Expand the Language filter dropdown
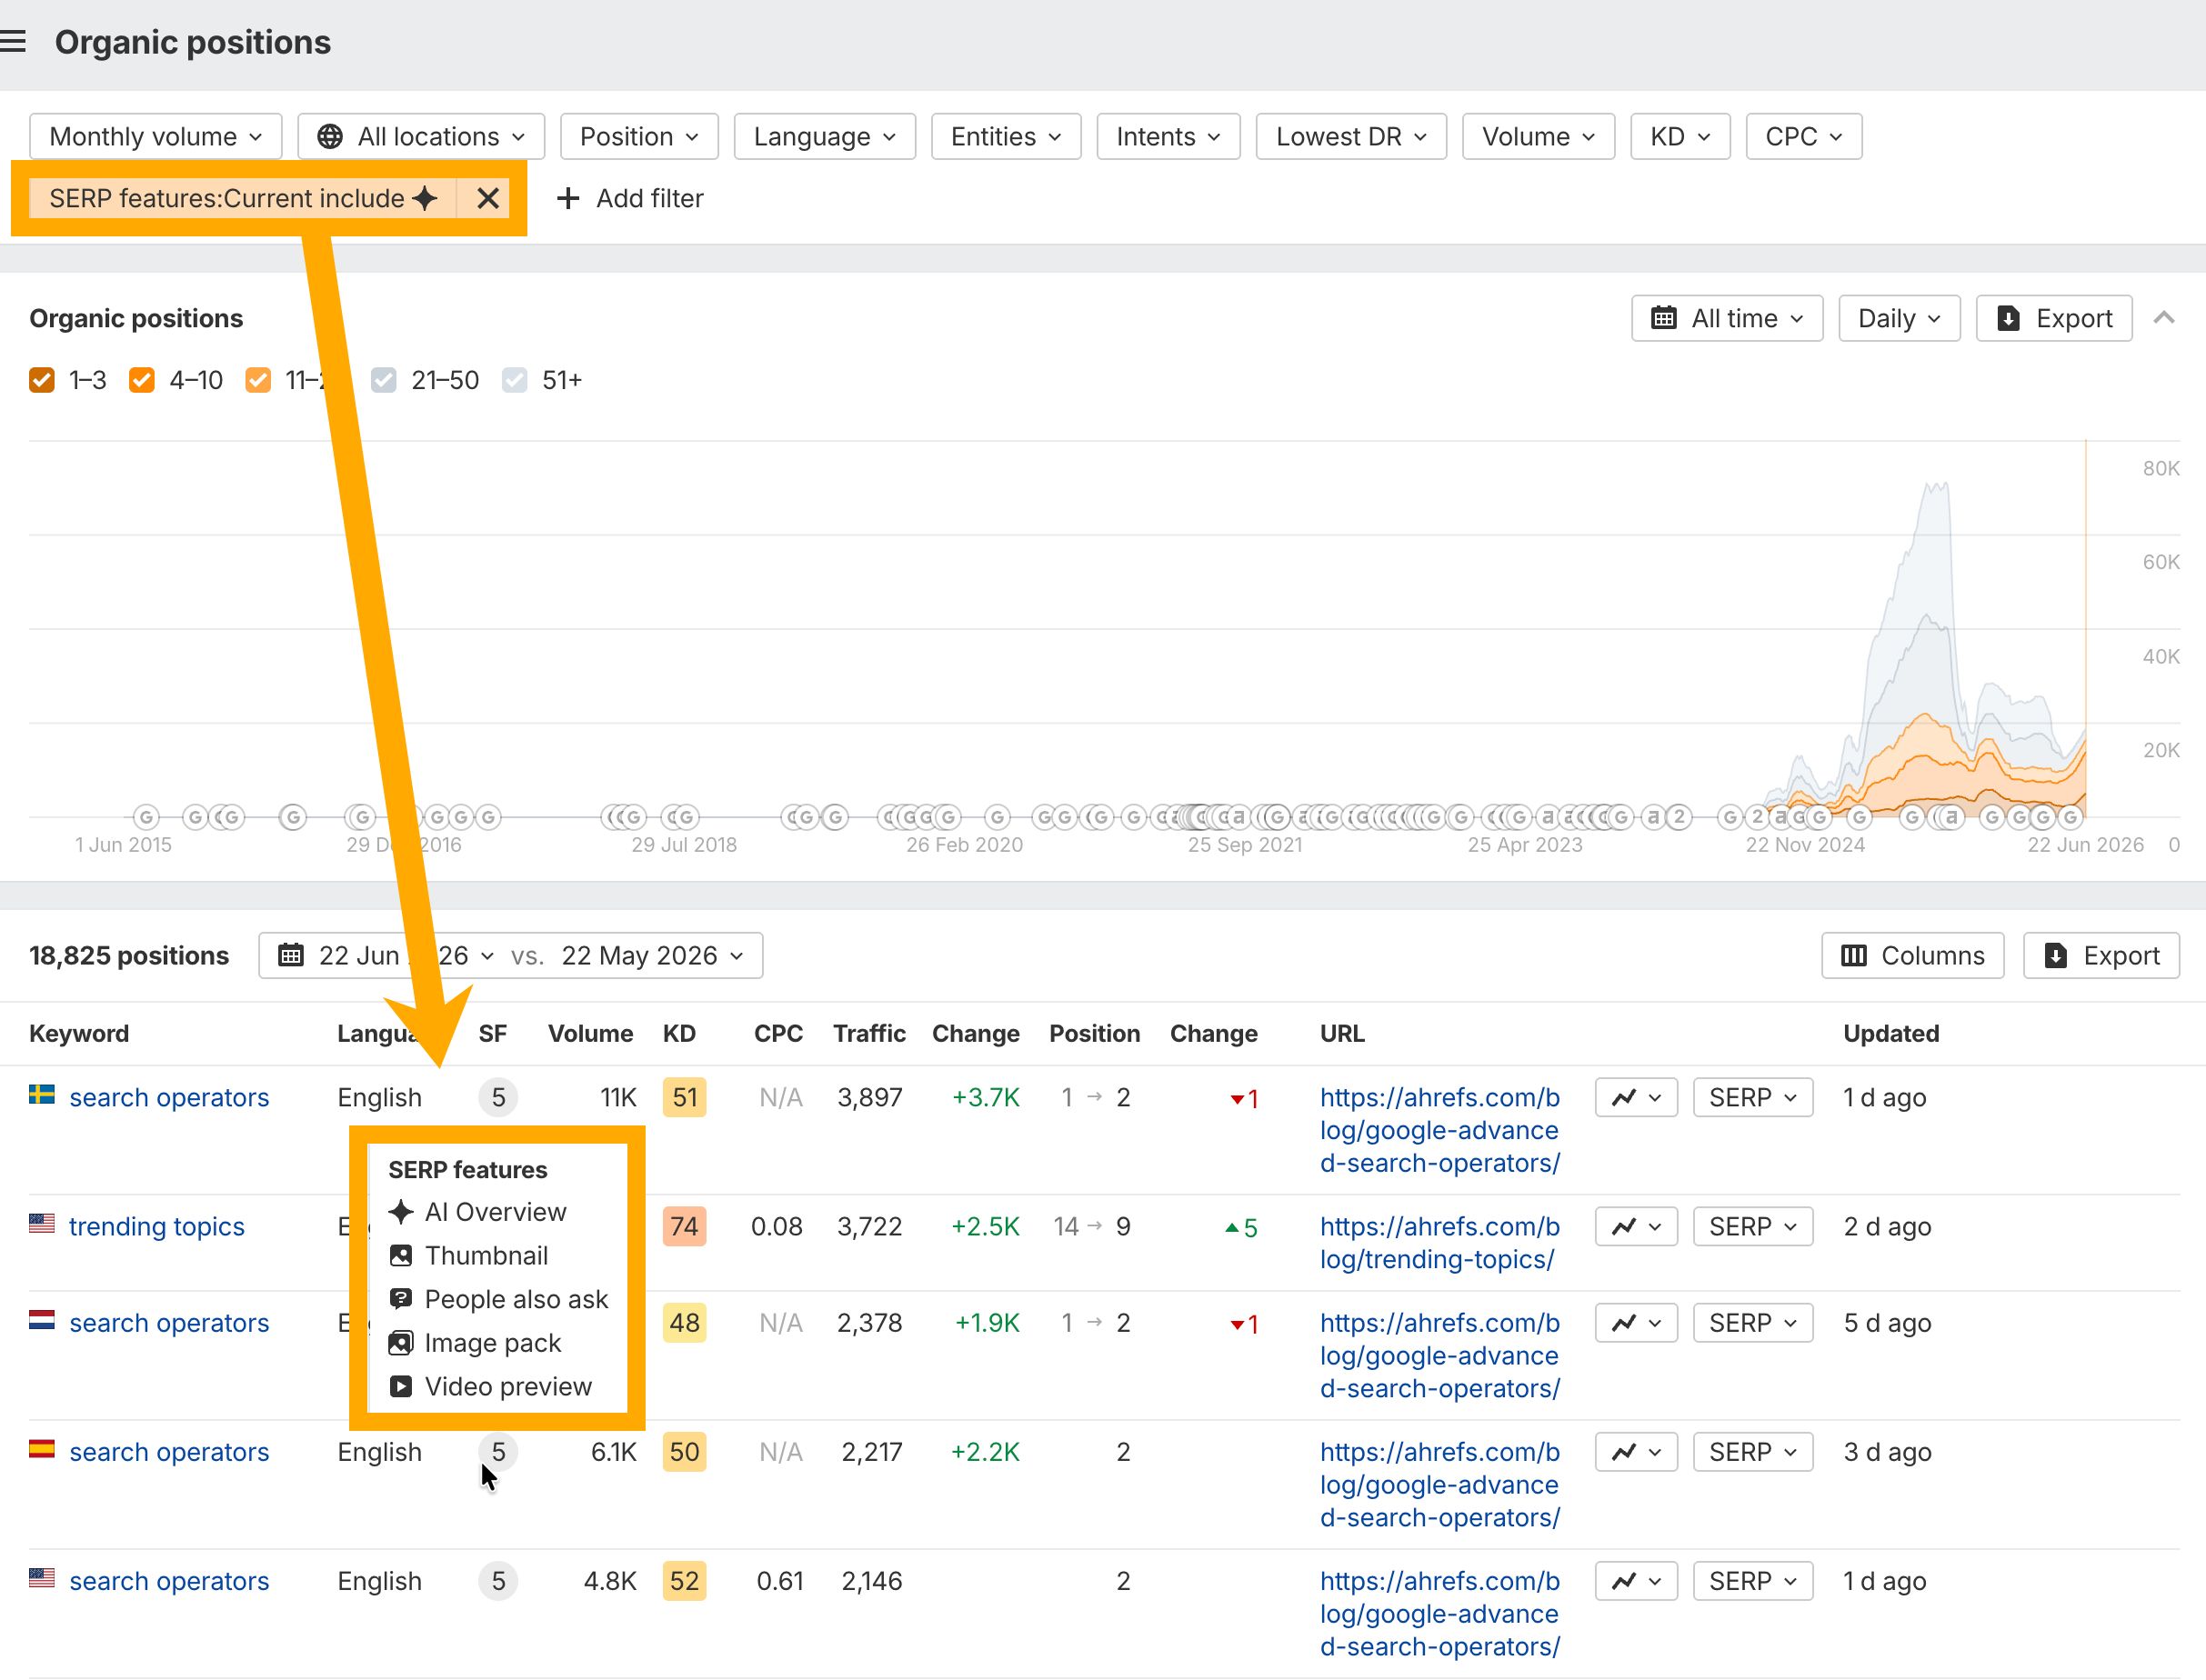Image resolution: width=2206 pixels, height=1680 pixels. [x=825, y=136]
